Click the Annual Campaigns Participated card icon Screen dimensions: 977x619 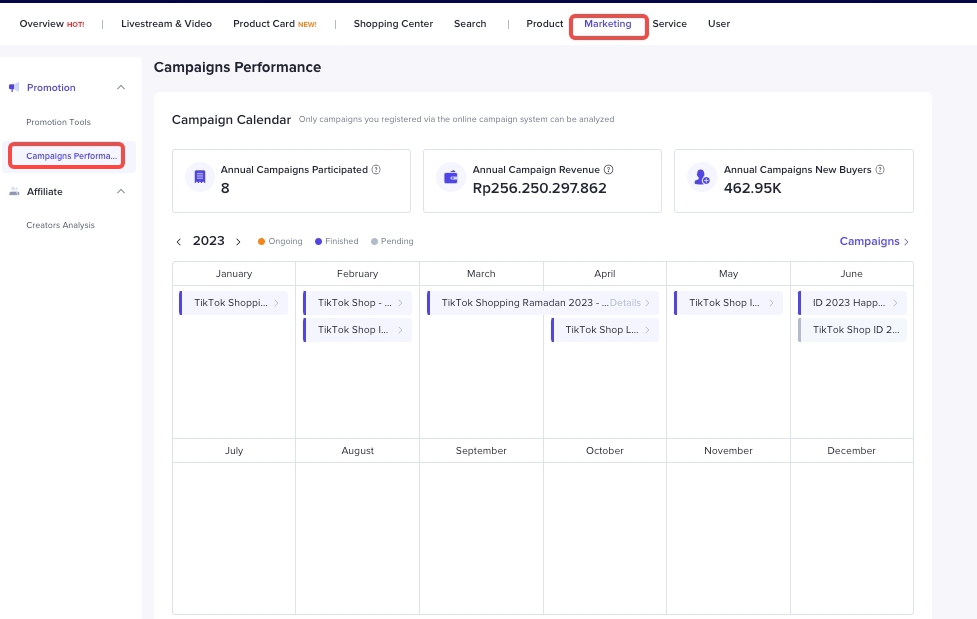tap(200, 178)
